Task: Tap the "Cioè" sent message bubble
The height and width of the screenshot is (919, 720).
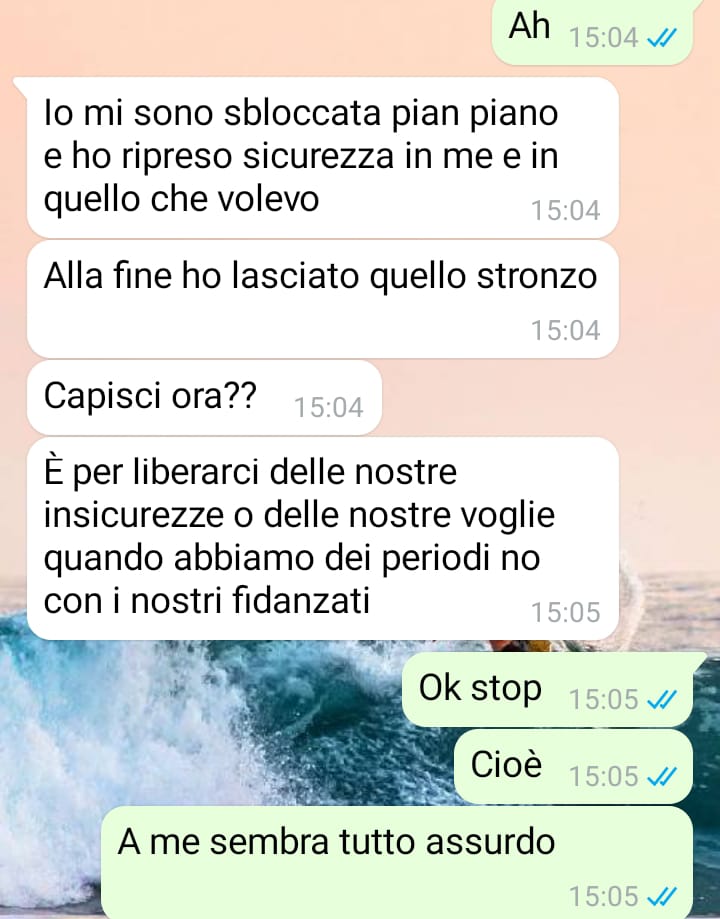Action: click(573, 767)
